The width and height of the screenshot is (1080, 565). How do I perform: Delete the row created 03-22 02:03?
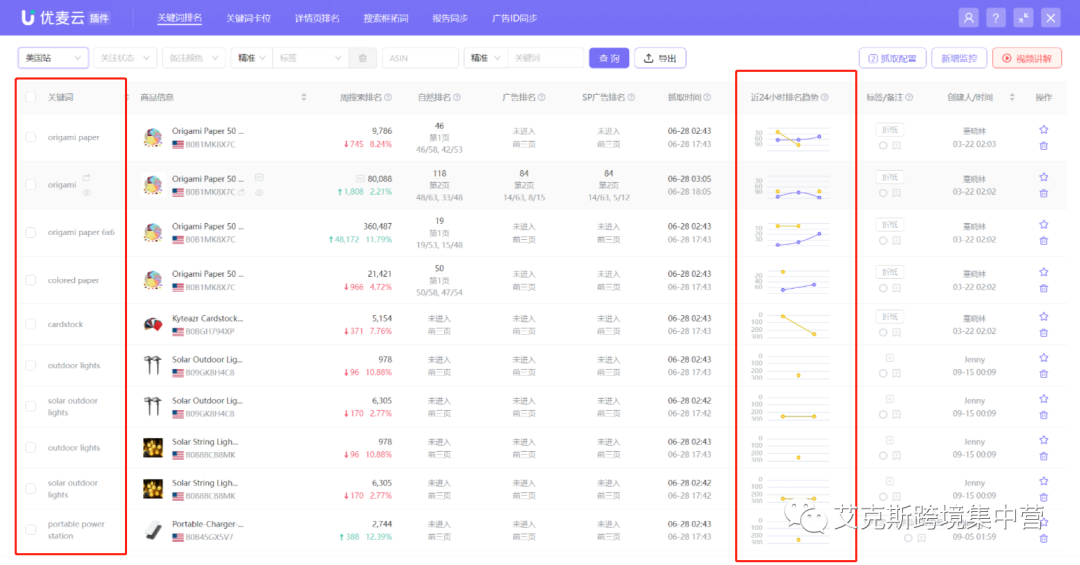click(1043, 146)
